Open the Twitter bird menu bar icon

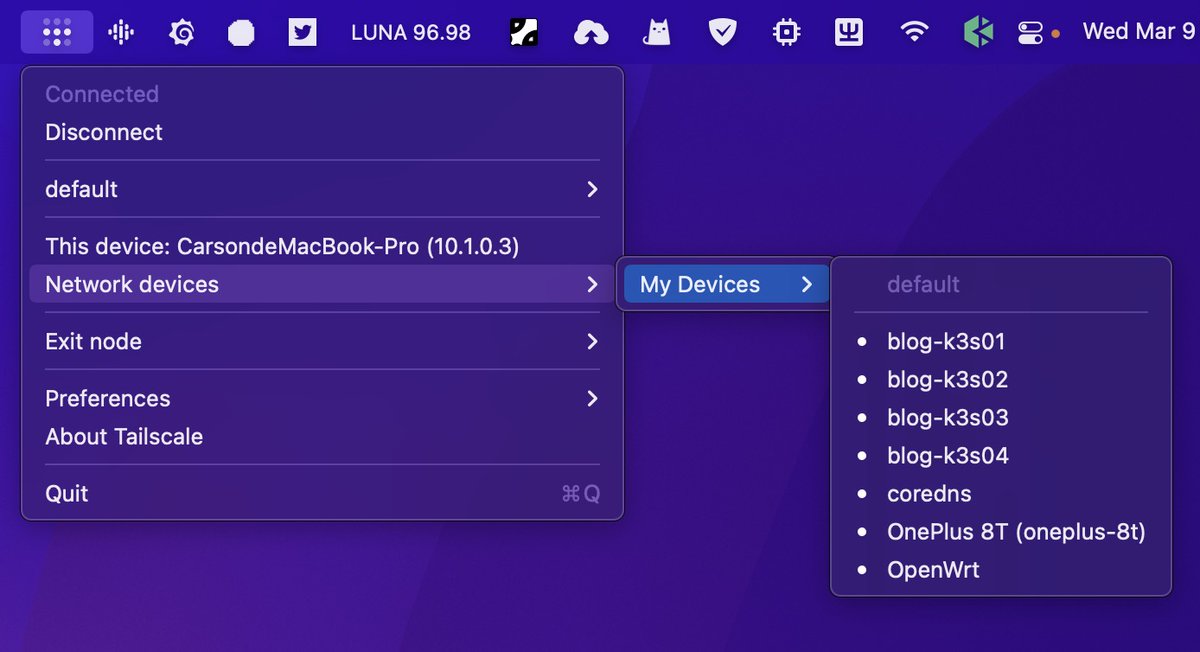click(302, 33)
